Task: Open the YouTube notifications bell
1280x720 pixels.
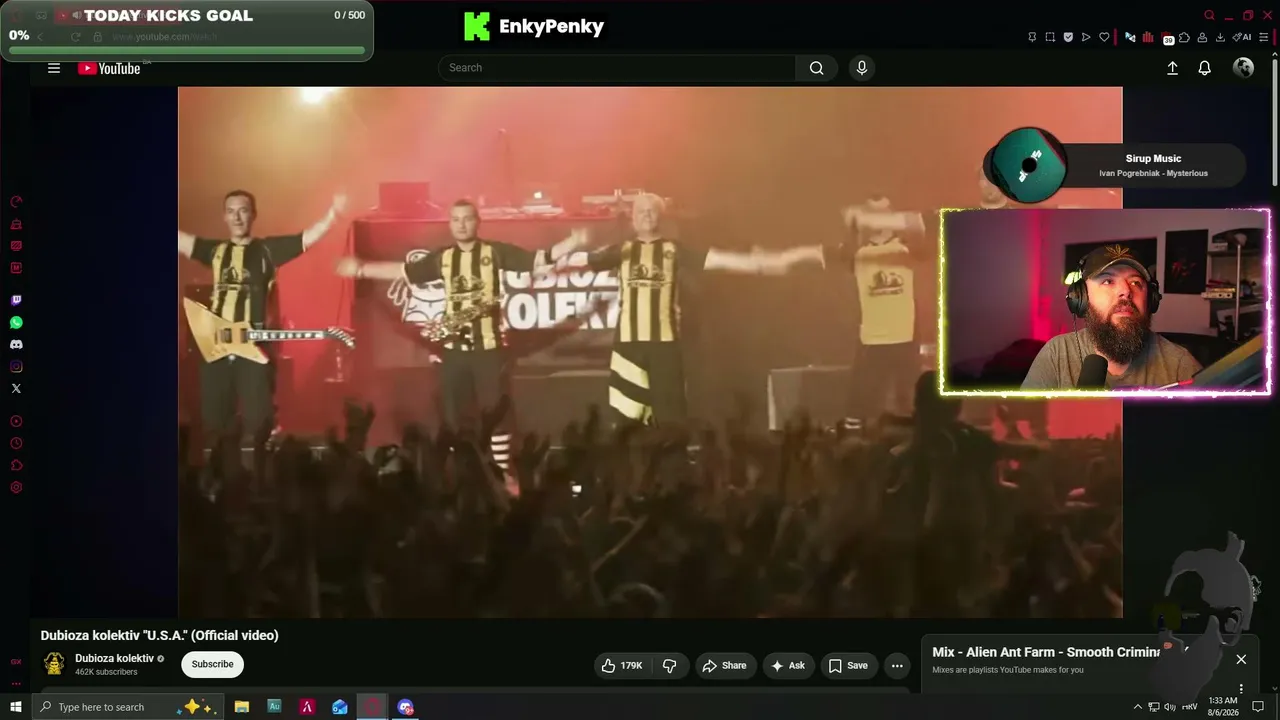Action: (1205, 68)
